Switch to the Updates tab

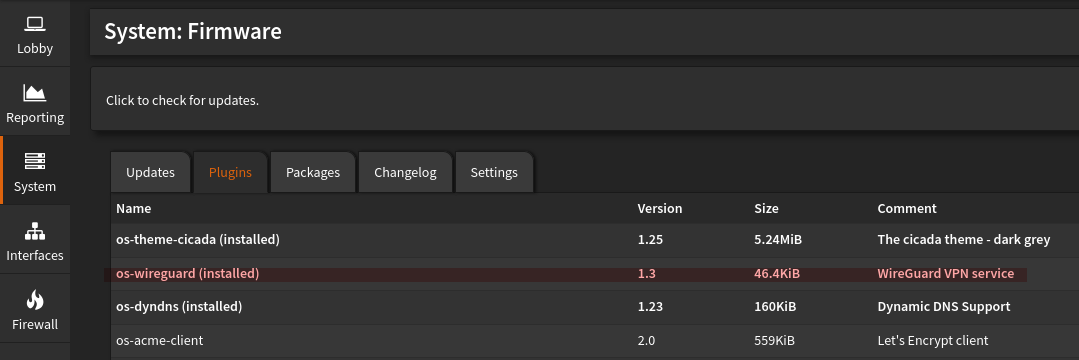tap(150, 172)
